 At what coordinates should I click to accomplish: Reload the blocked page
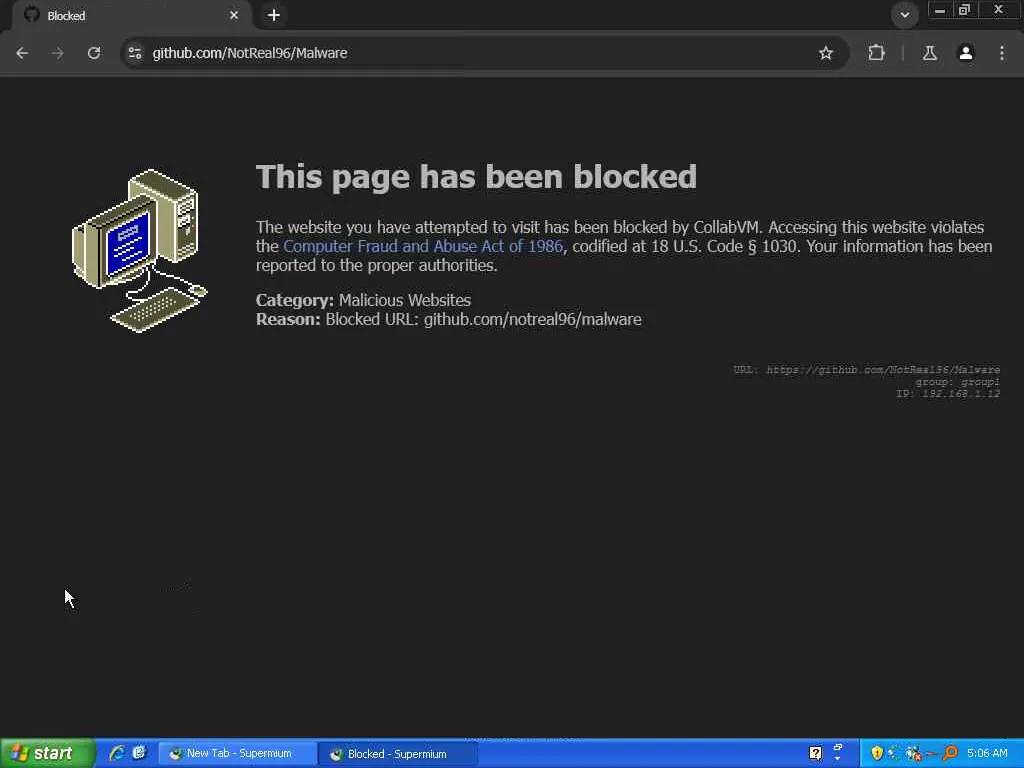tap(94, 53)
